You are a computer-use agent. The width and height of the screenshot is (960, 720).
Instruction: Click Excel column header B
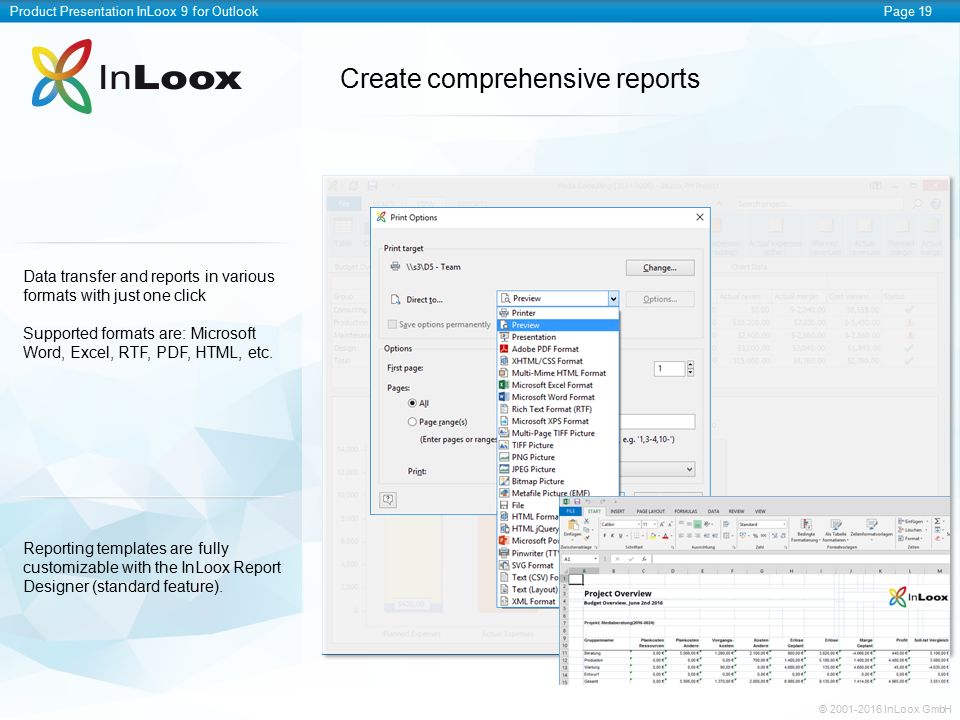613,571
